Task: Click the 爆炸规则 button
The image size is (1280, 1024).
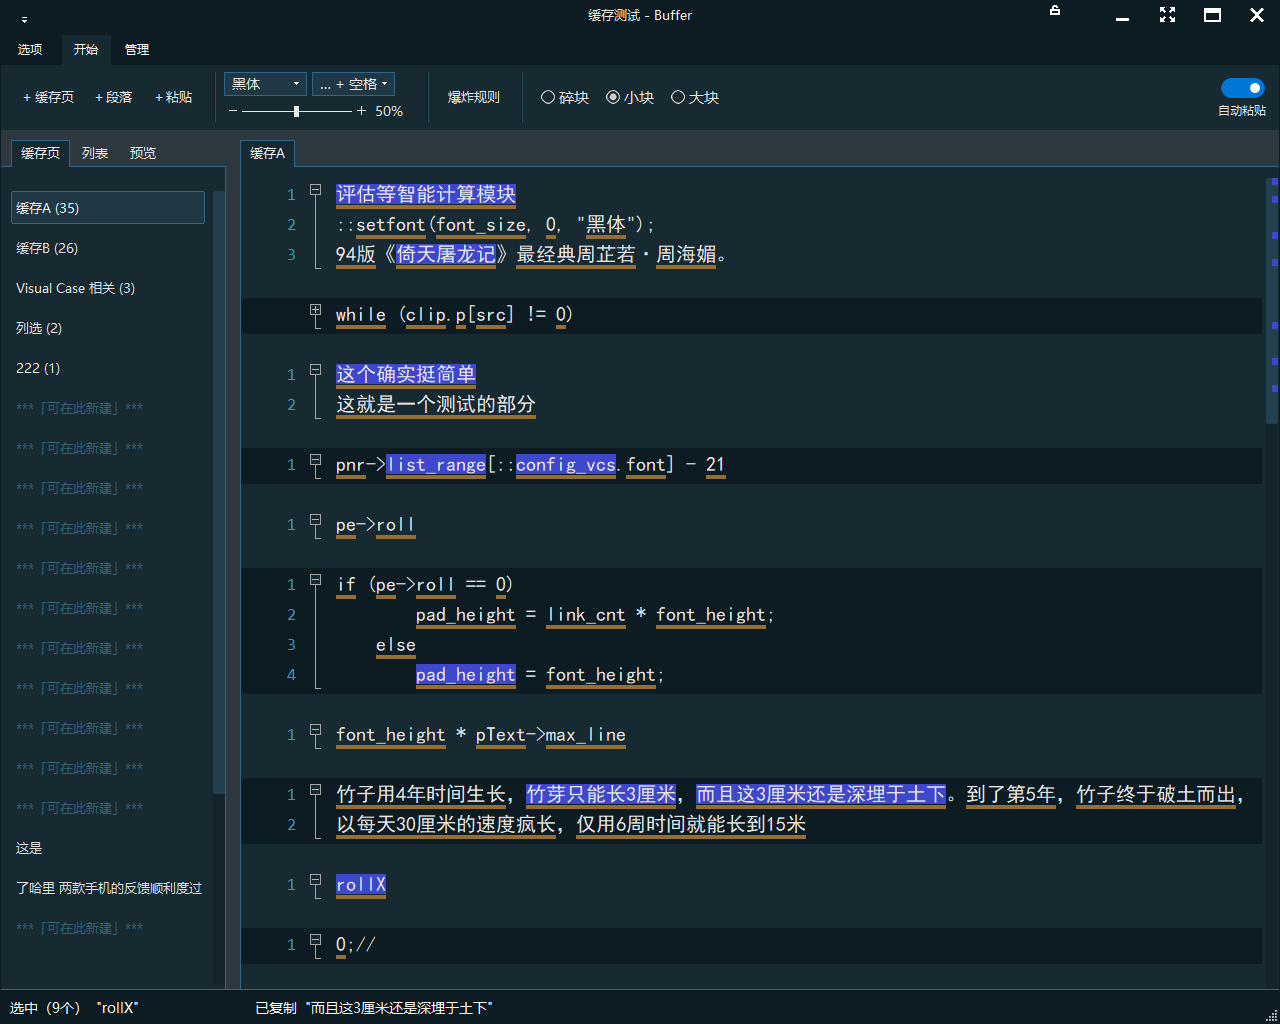Action: point(473,97)
